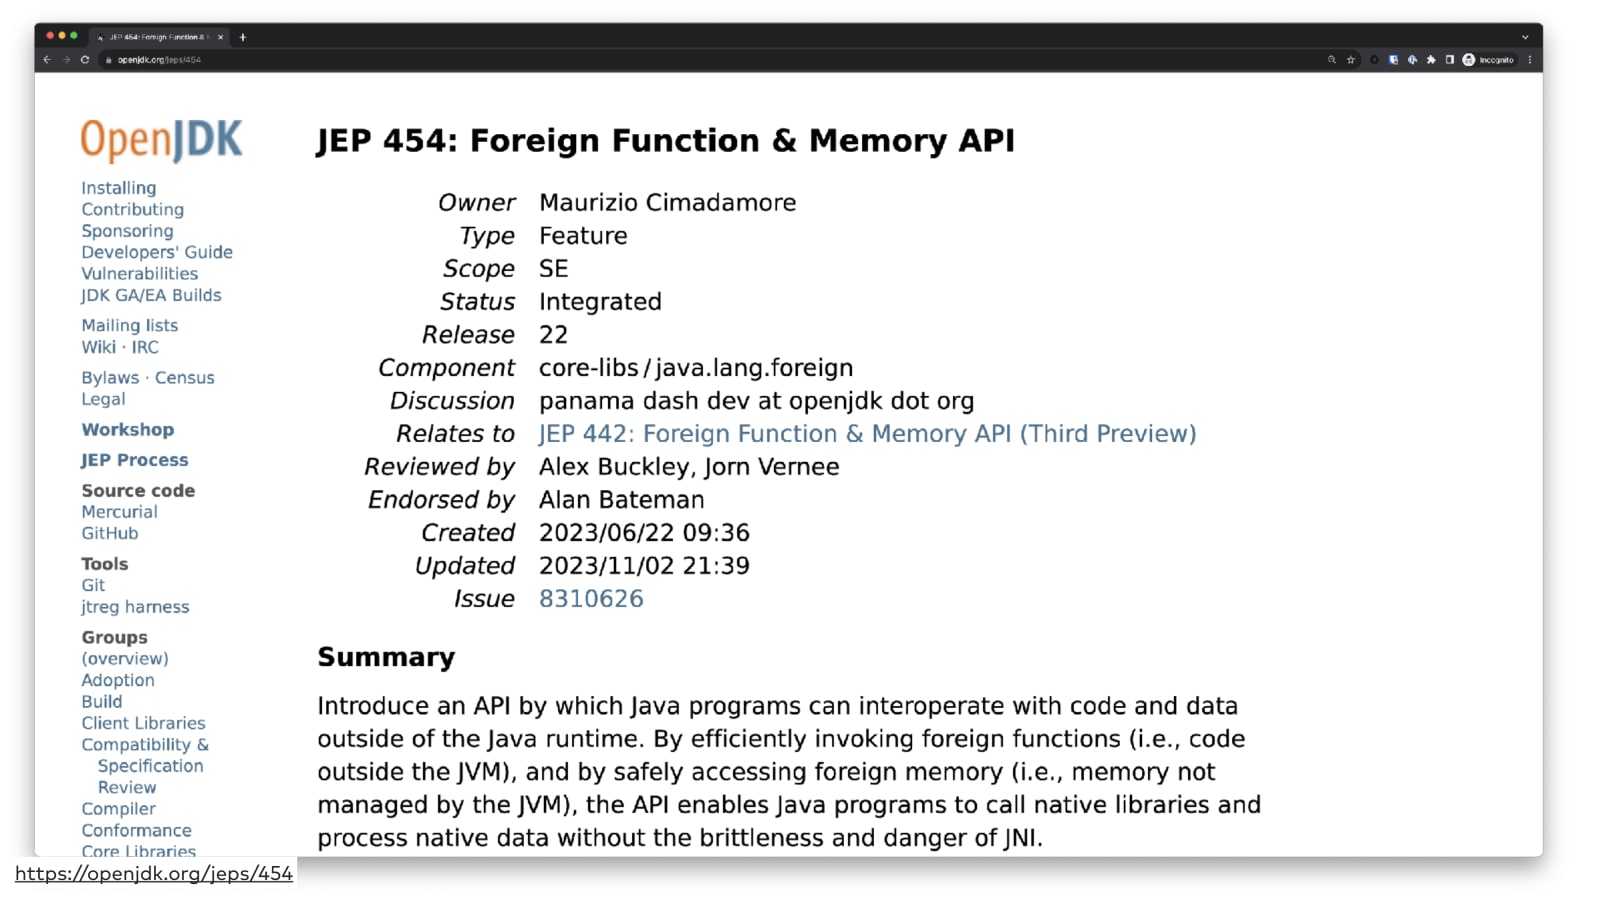
Task: Open the Developers' Guide link
Action: 157,252
